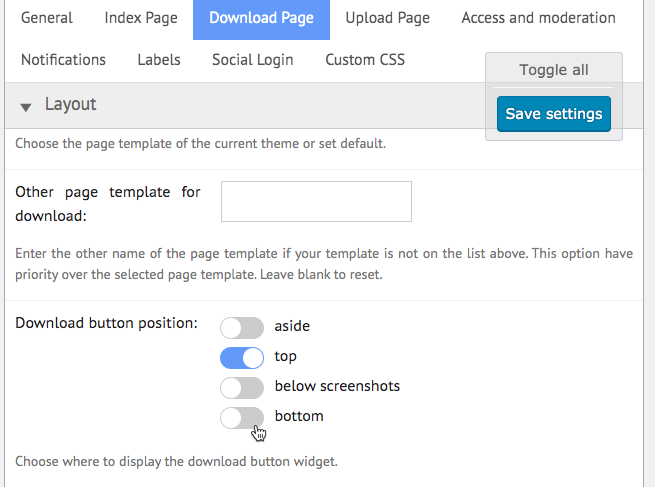View the Social Login tab
The height and width of the screenshot is (487, 655).
coord(253,60)
